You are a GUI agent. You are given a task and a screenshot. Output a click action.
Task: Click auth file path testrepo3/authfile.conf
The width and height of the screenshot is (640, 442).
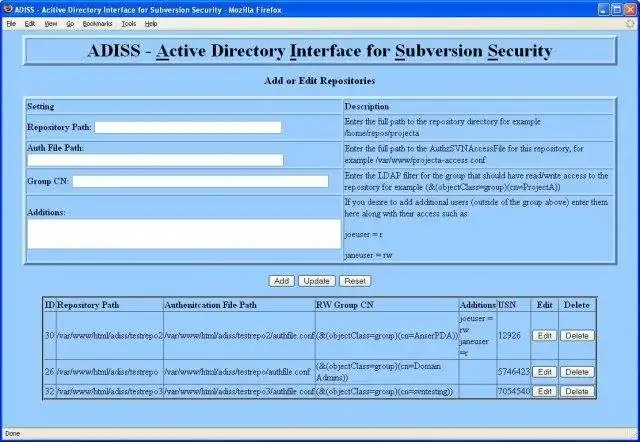click(239, 391)
